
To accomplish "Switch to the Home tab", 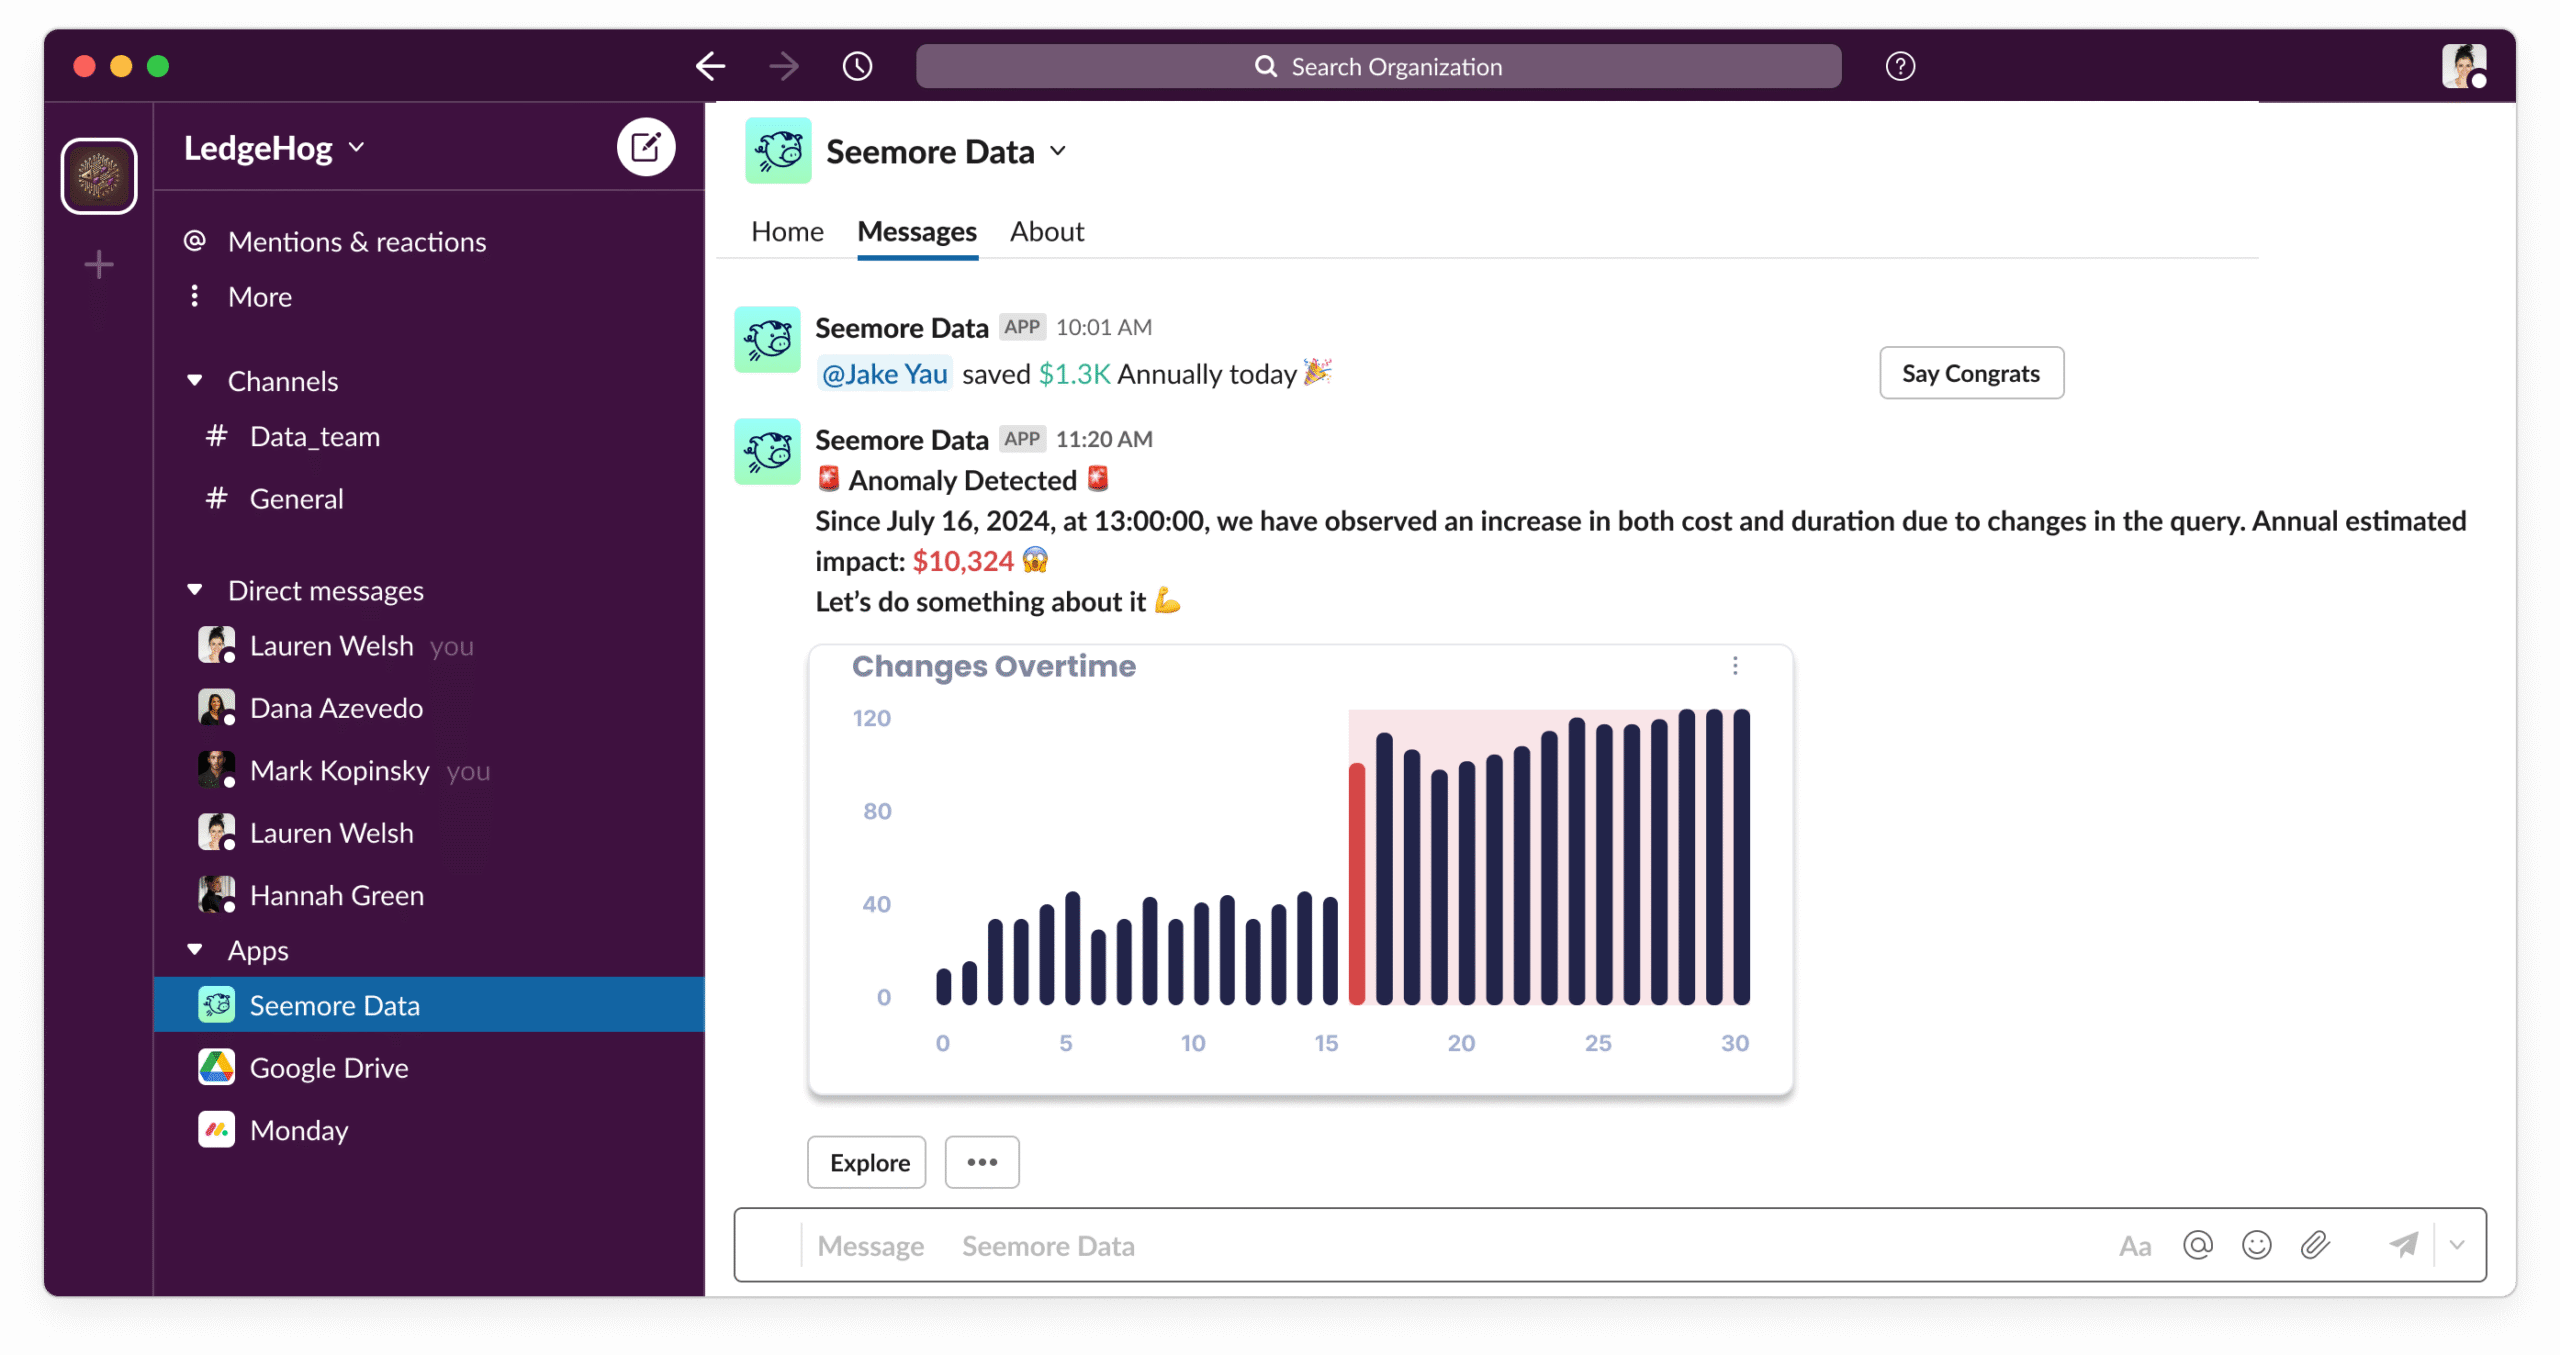I will [787, 232].
